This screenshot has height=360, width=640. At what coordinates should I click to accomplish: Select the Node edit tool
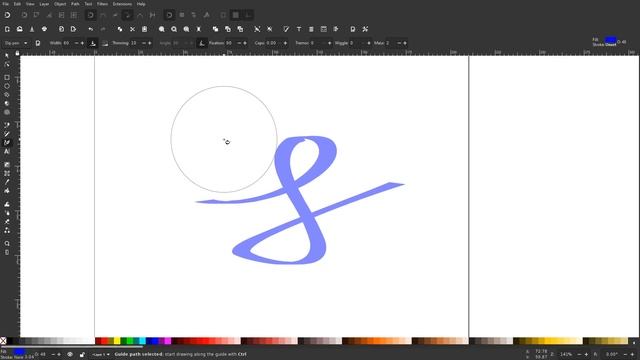pyautogui.click(x=7, y=64)
